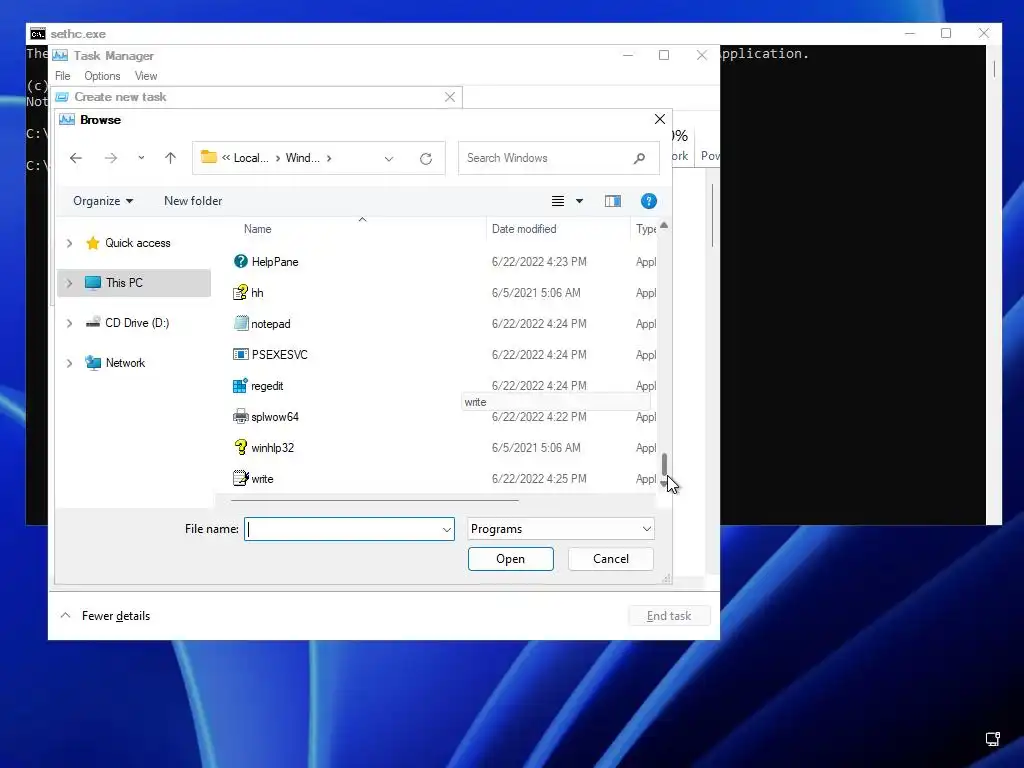Sort by Date modified column
1024x768 pixels.
pos(524,229)
